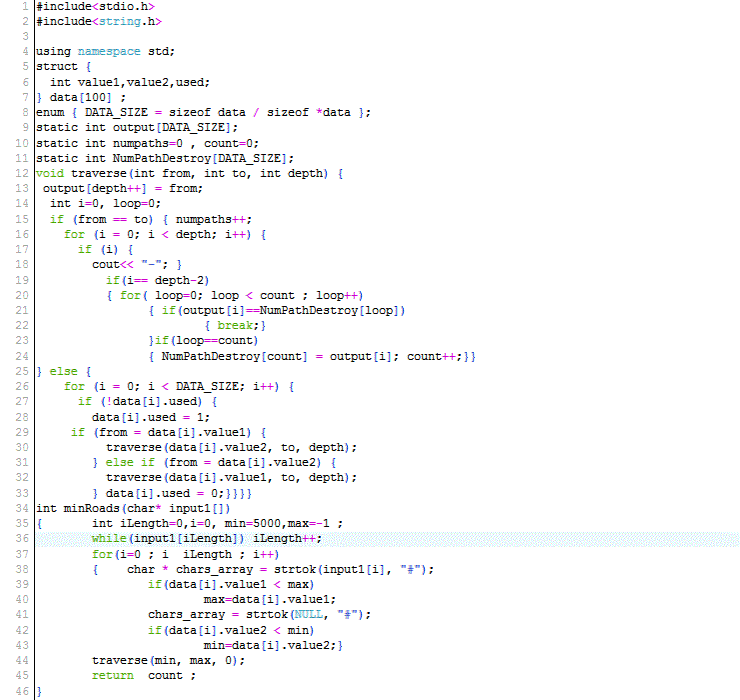The width and height of the screenshot is (740, 700).
Task: Click 'strtok(NULL' call on line 41
Action: [x=295, y=614]
